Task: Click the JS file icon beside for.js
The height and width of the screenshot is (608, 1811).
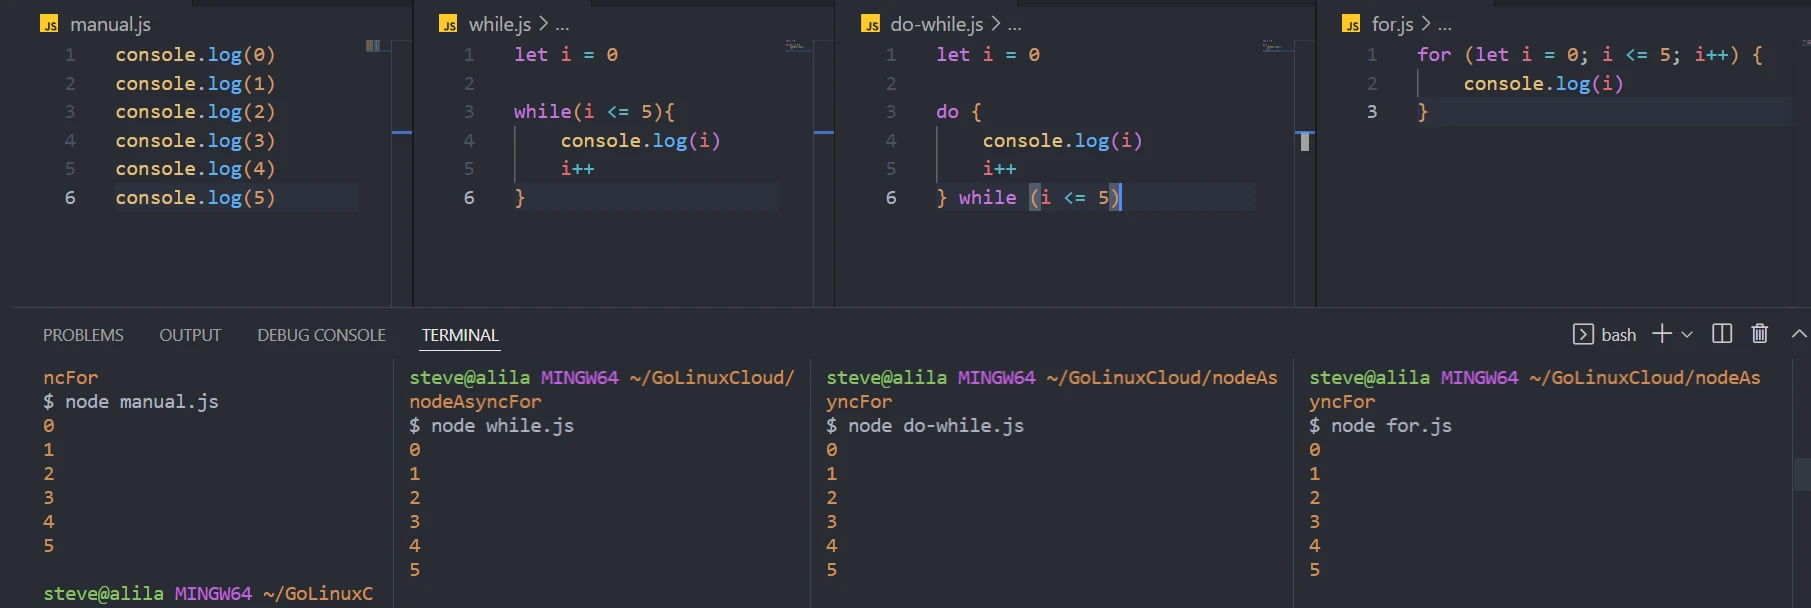Action: coord(1352,24)
